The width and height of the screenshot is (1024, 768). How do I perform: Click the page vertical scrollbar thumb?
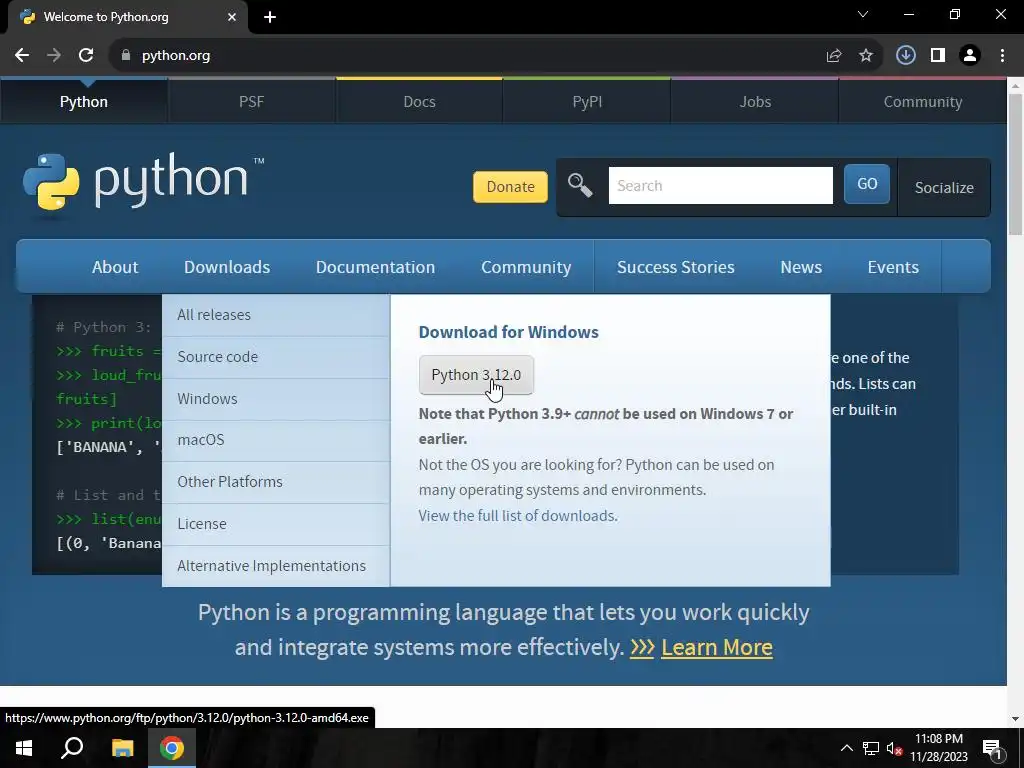click(1016, 163)
